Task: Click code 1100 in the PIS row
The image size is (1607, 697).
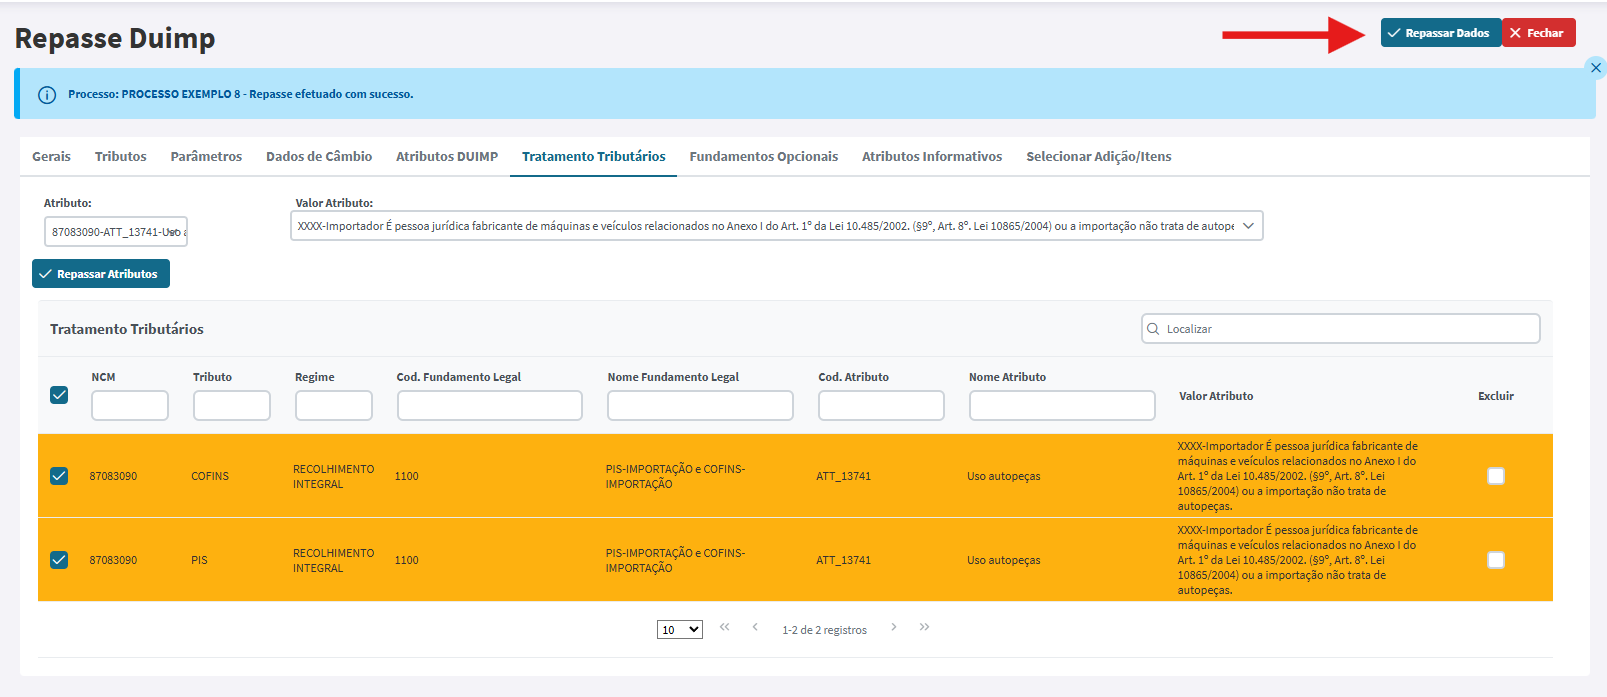Action: click(x=406, y=560)
